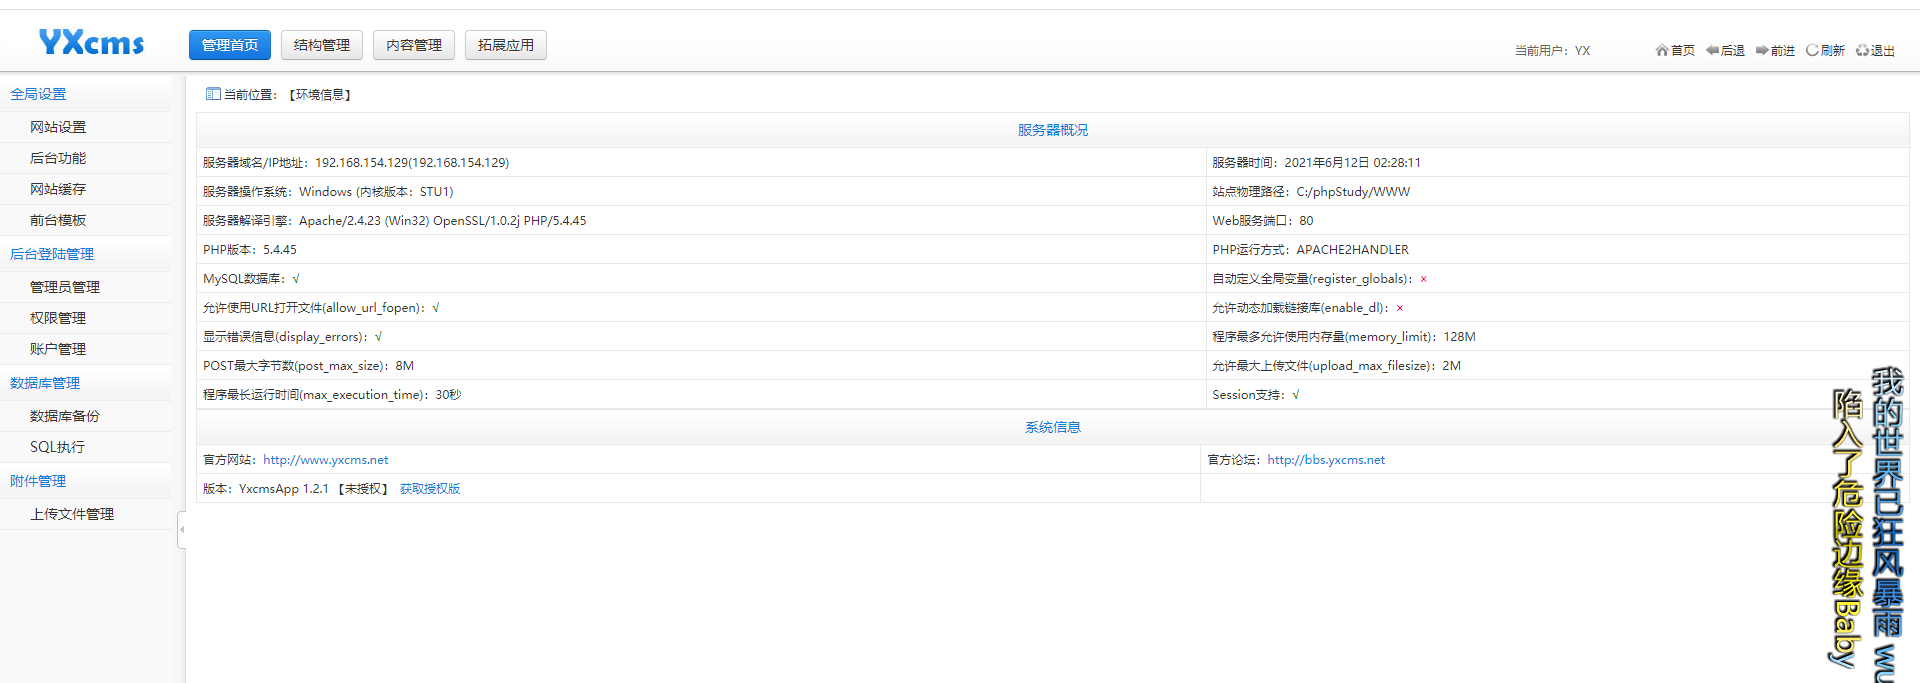This screenshot has height=683, width=1920.
Task: Open SQL执行 in the sidebar
Action: [57, 447]
